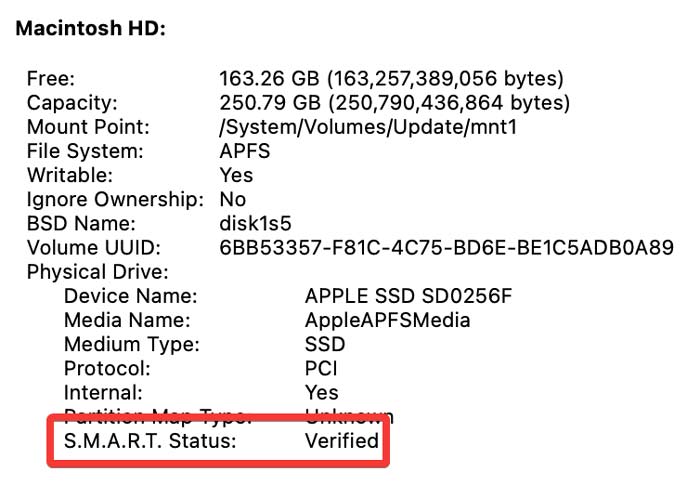Select the Volume UUID value string
The image size is (700, 498).
click(446, 247)
